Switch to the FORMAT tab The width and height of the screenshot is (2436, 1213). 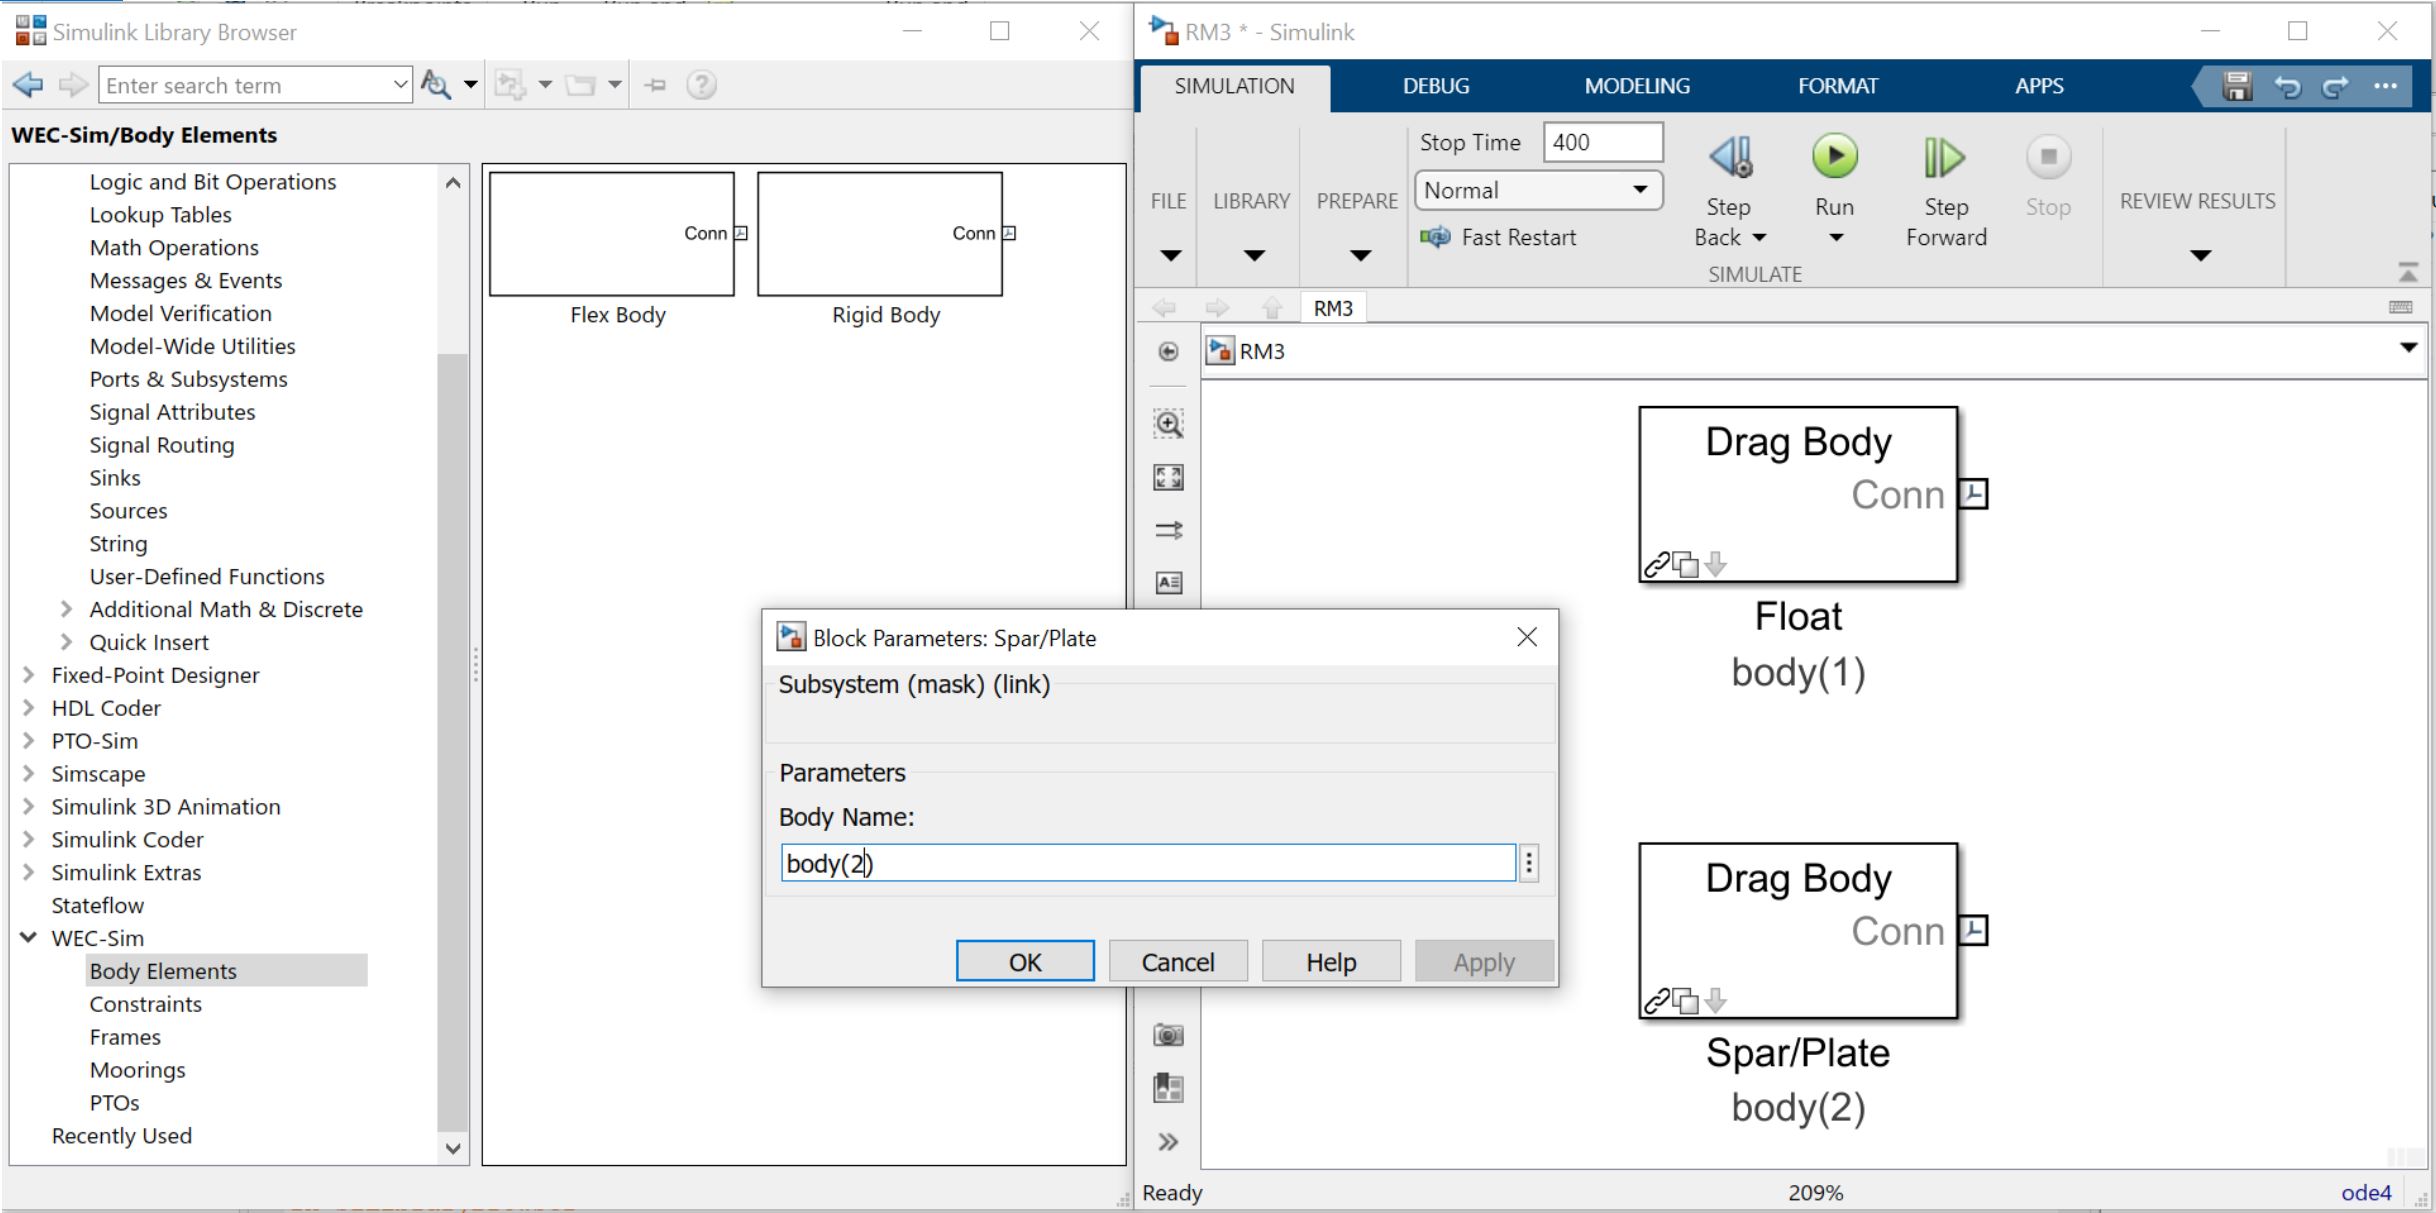point(1838,87)
